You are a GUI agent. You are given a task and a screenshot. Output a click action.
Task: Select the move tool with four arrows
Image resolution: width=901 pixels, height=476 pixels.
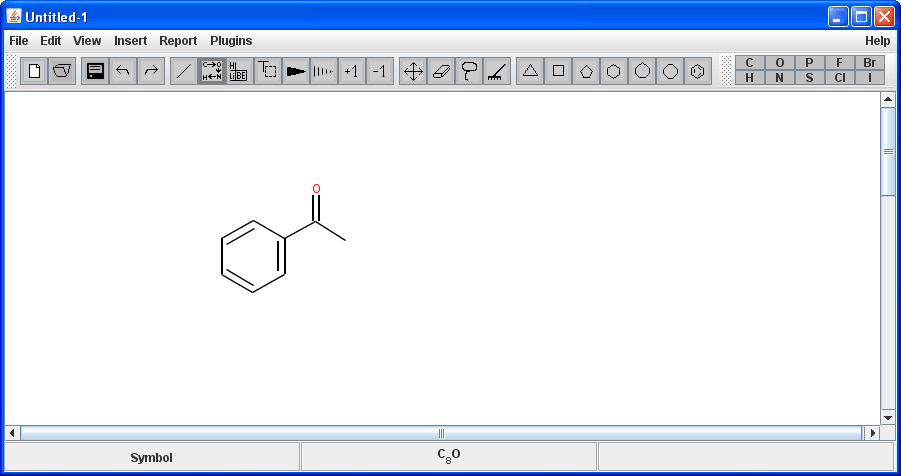tap(413, 71)
